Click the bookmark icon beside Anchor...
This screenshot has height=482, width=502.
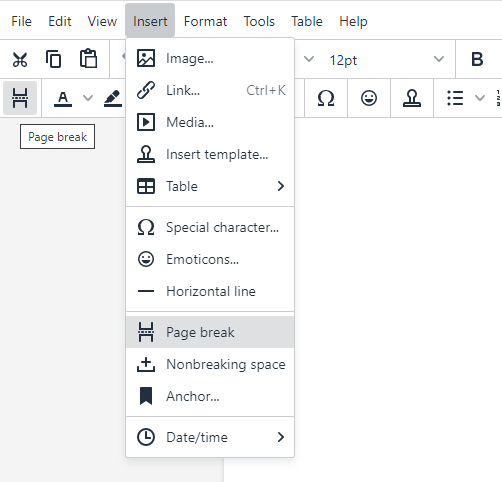coord(146,396)
